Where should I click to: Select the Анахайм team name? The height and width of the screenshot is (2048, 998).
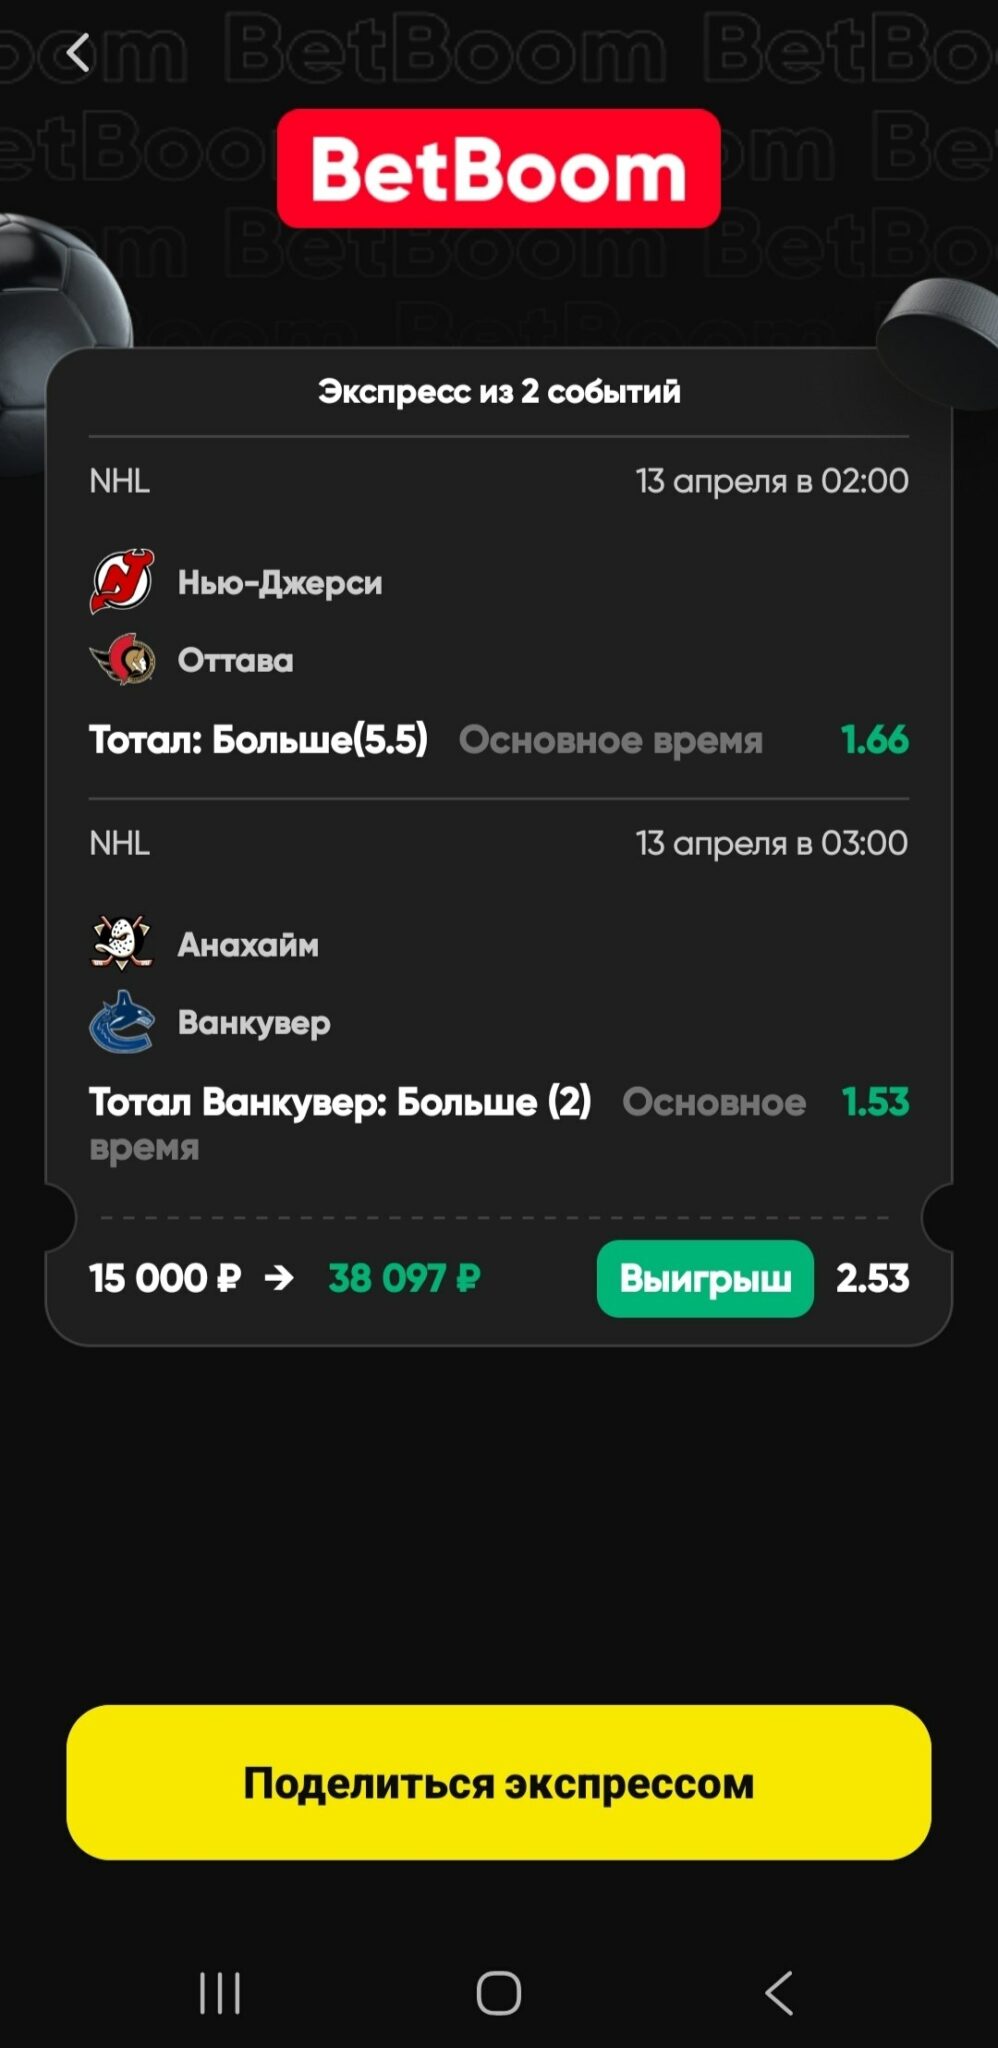(248, 944)
